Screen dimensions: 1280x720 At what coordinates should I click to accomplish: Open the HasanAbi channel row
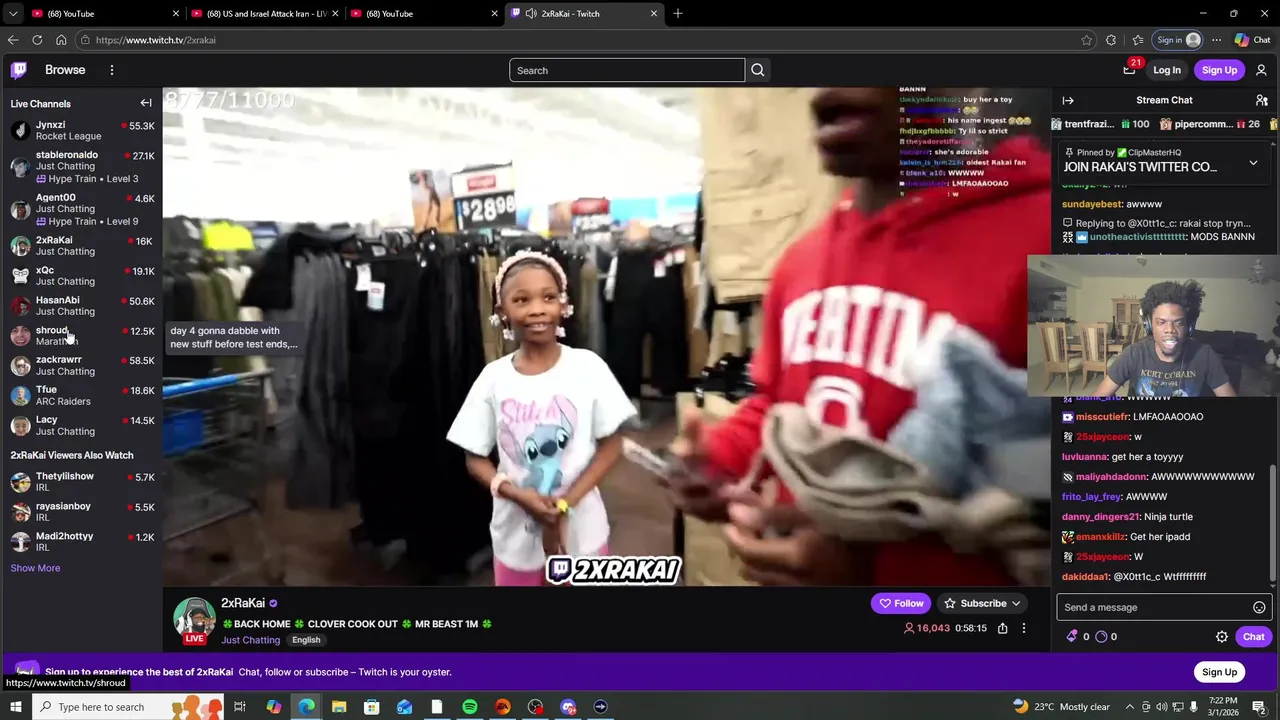click(x=82, y=306)
